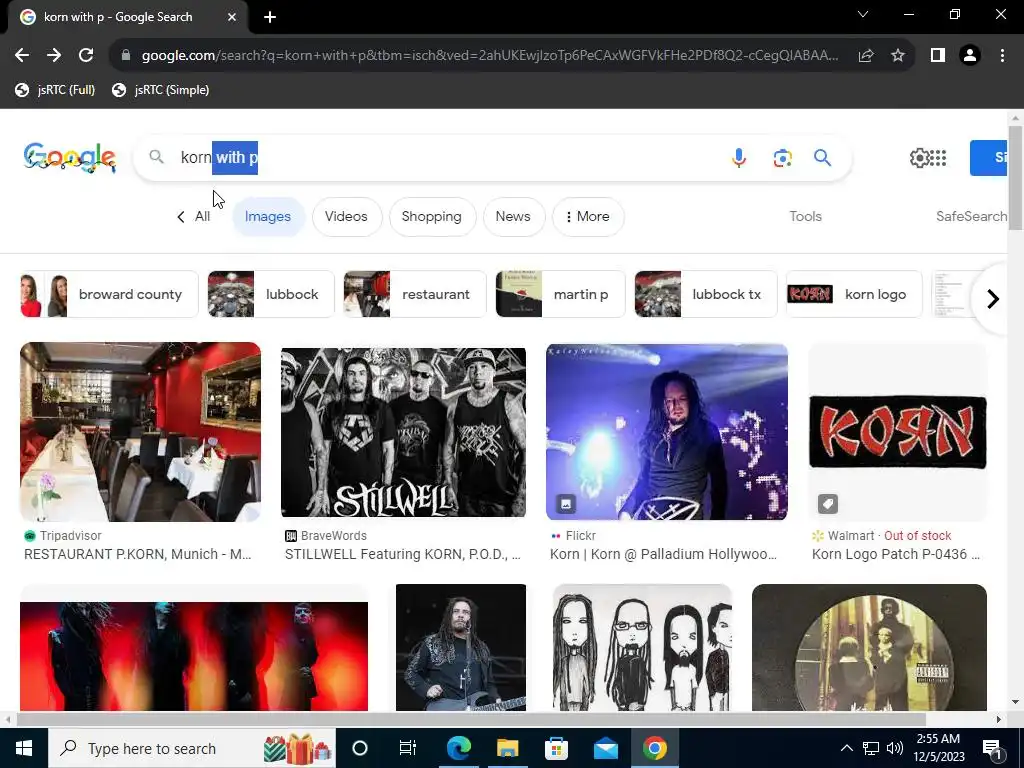The width and height of the screenshot is (1024, 768).
Task: Expand the More search options
Action: [588, 217]
